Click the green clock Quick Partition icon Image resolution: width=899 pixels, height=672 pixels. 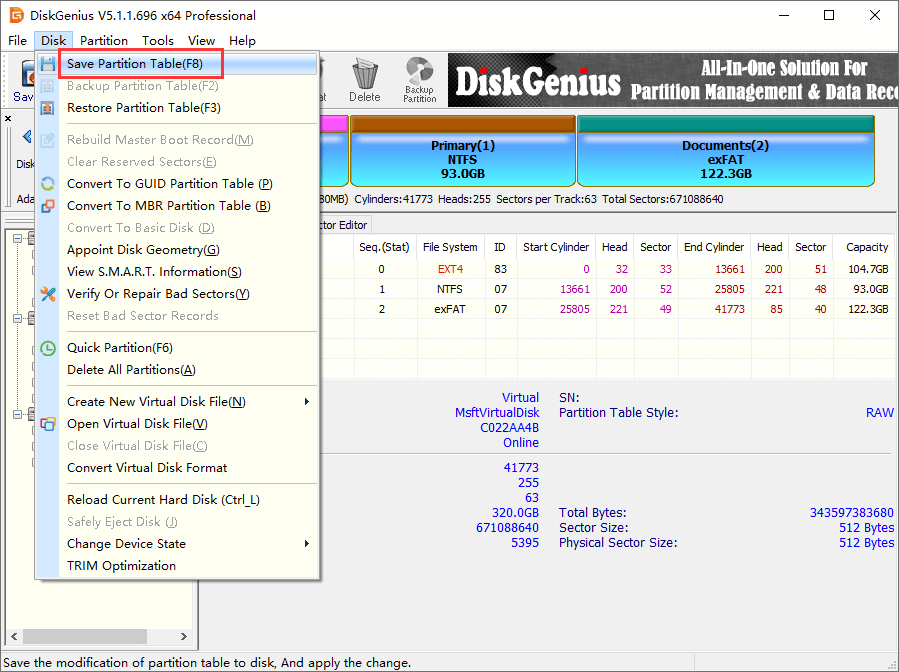pyautogui.click(x=48, y=348)
